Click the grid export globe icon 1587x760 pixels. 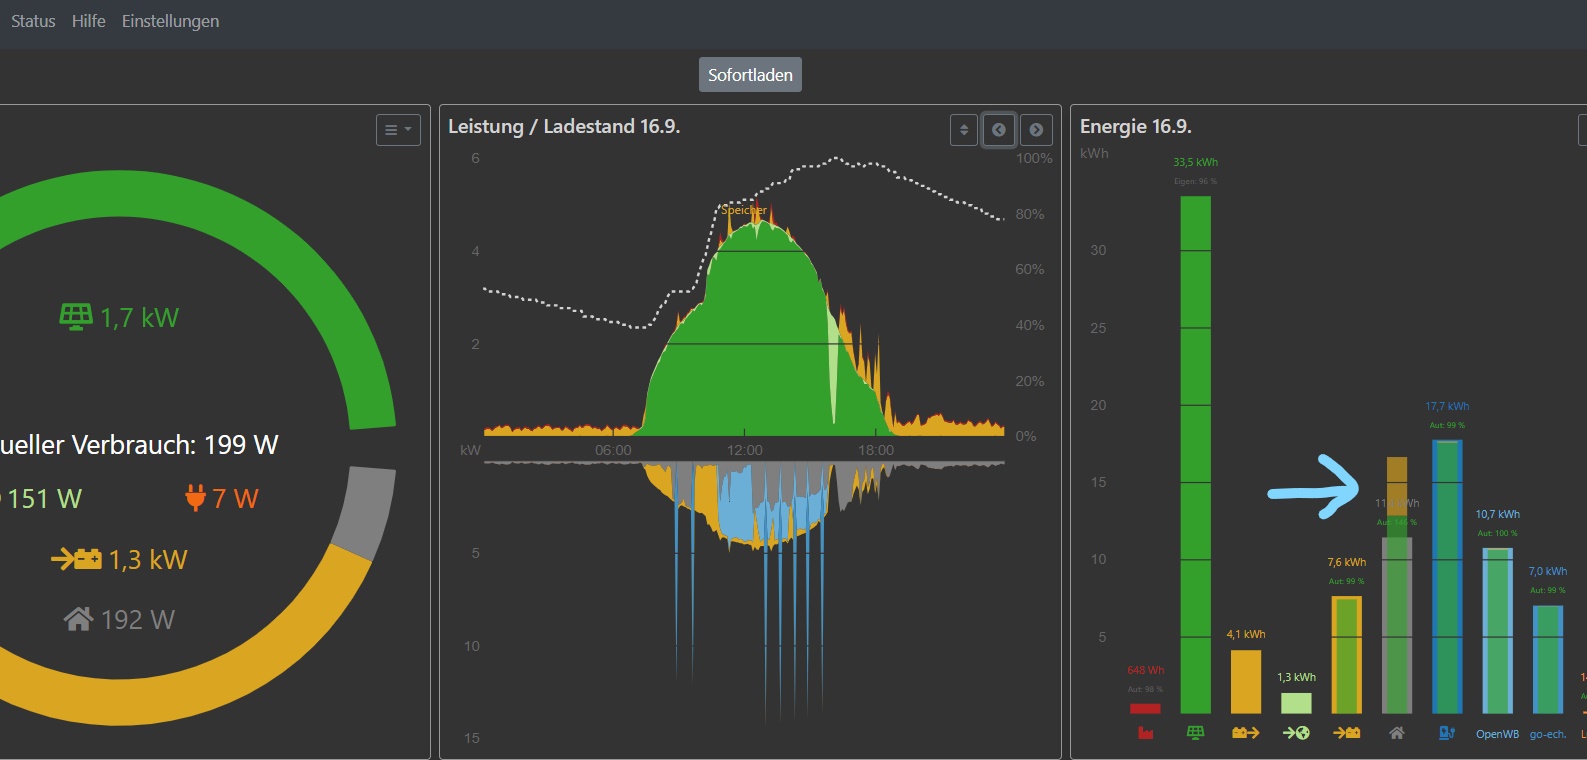pyautogui.click(x=1296, y=733)
